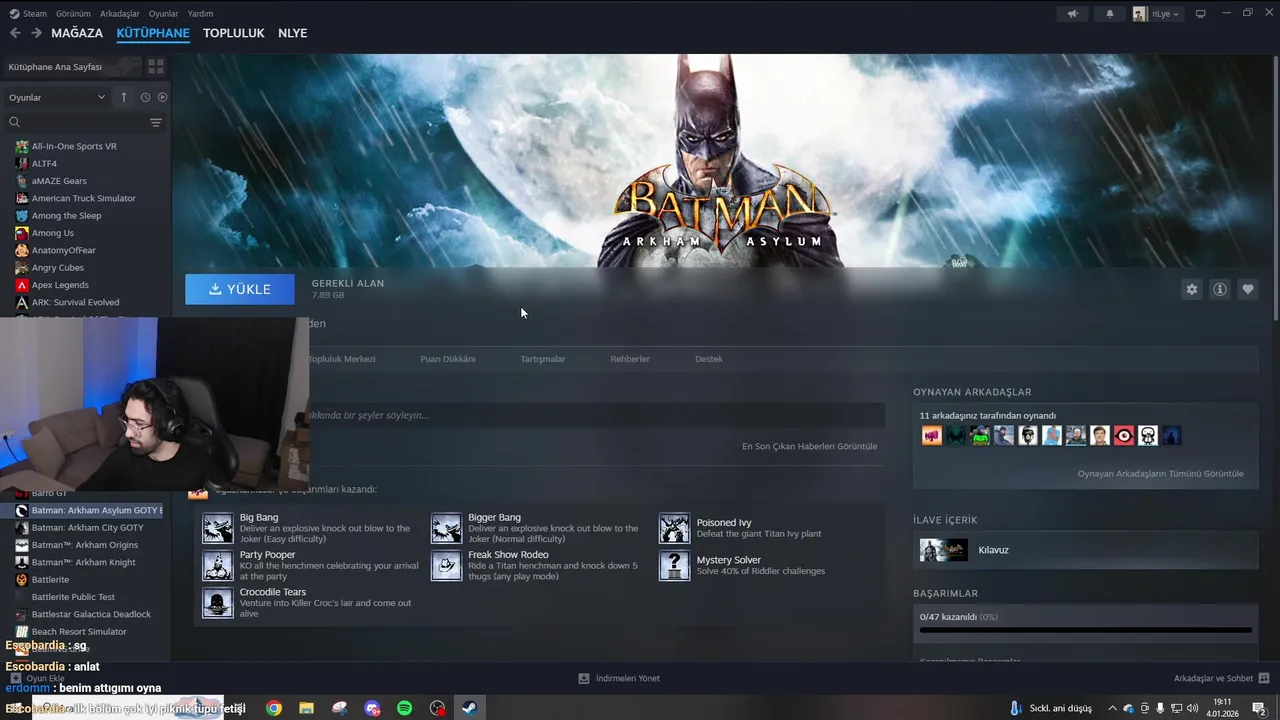Switch to the TOPLULUK tab
This screenshot has height=720, width=1280.
[234, 33]
